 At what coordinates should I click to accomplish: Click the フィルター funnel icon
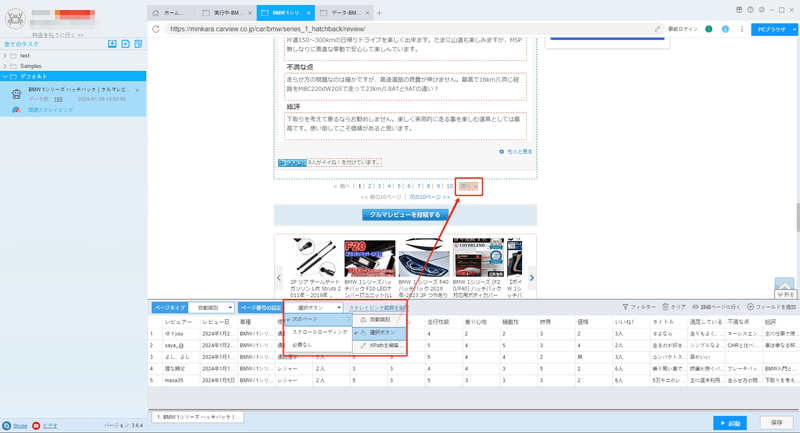tap(625, 307)
